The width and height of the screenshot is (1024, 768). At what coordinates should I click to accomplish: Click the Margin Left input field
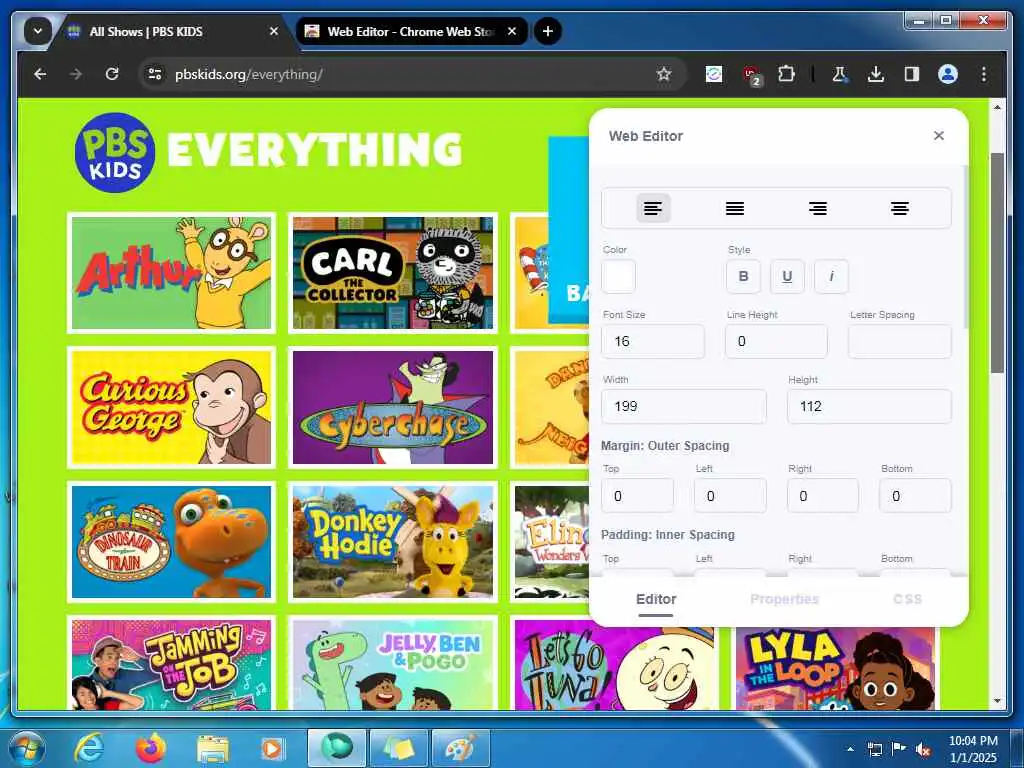tap(730, 496)
